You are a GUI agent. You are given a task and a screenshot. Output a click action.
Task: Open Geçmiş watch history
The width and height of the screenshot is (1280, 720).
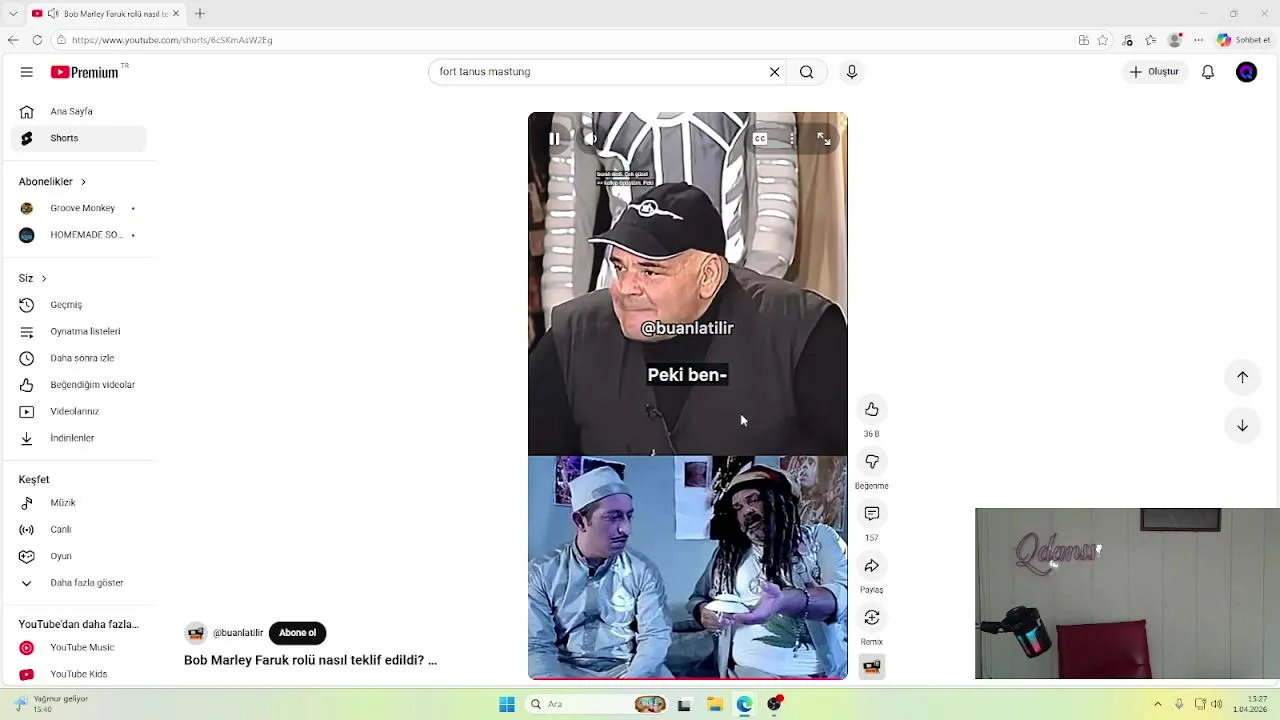(78, 305)
